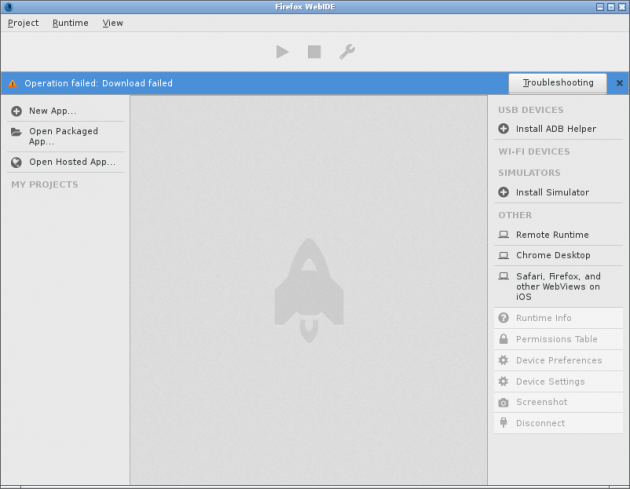630x489 pixels.
Task: Click the camera icon for Screenshot
Action: tap(503, 402)
